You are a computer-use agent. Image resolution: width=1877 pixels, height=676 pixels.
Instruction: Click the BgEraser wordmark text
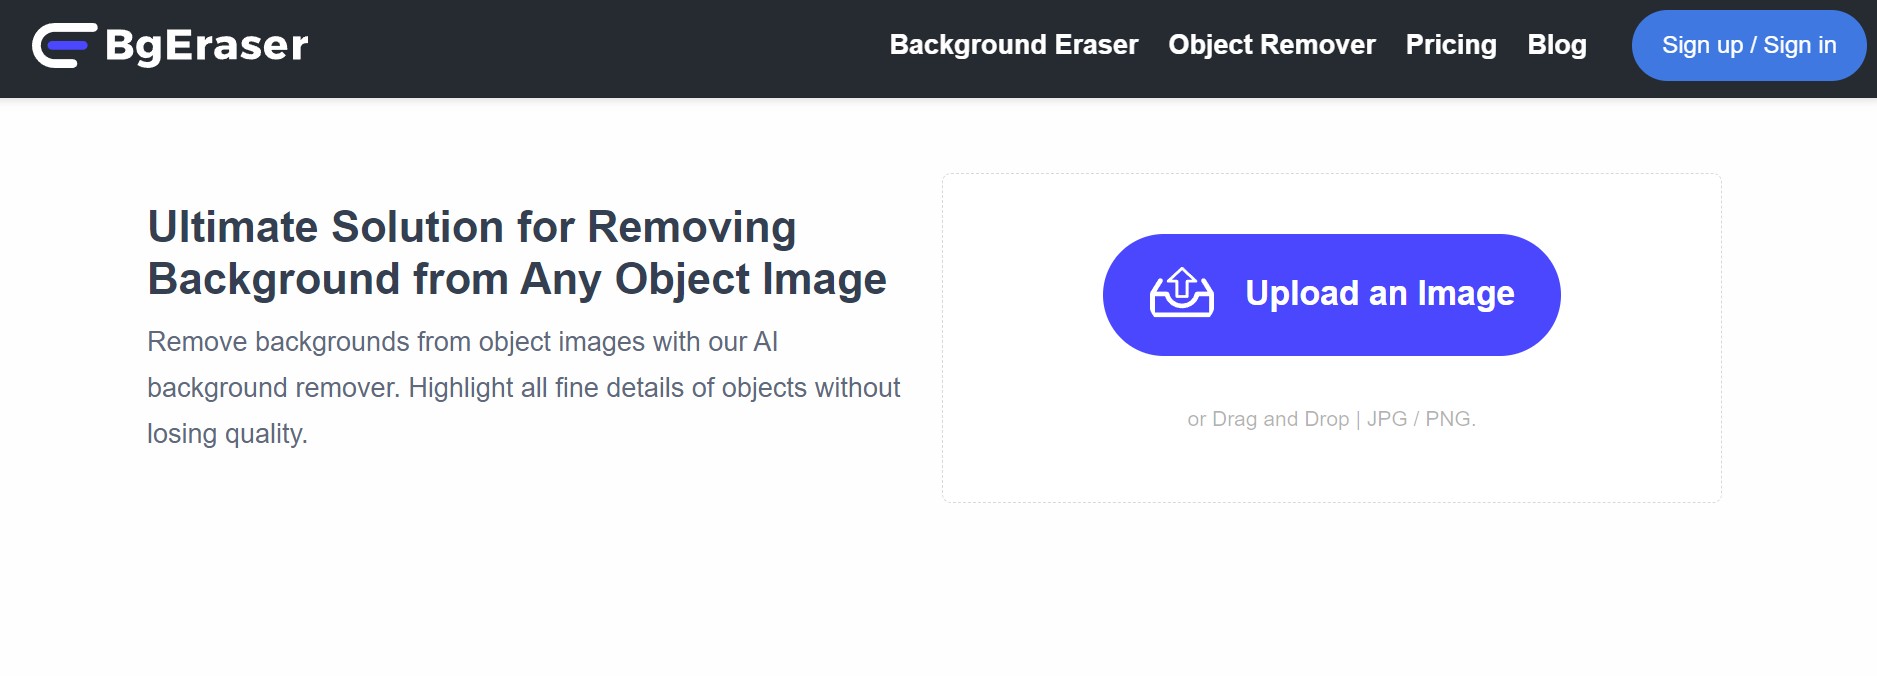207,46
